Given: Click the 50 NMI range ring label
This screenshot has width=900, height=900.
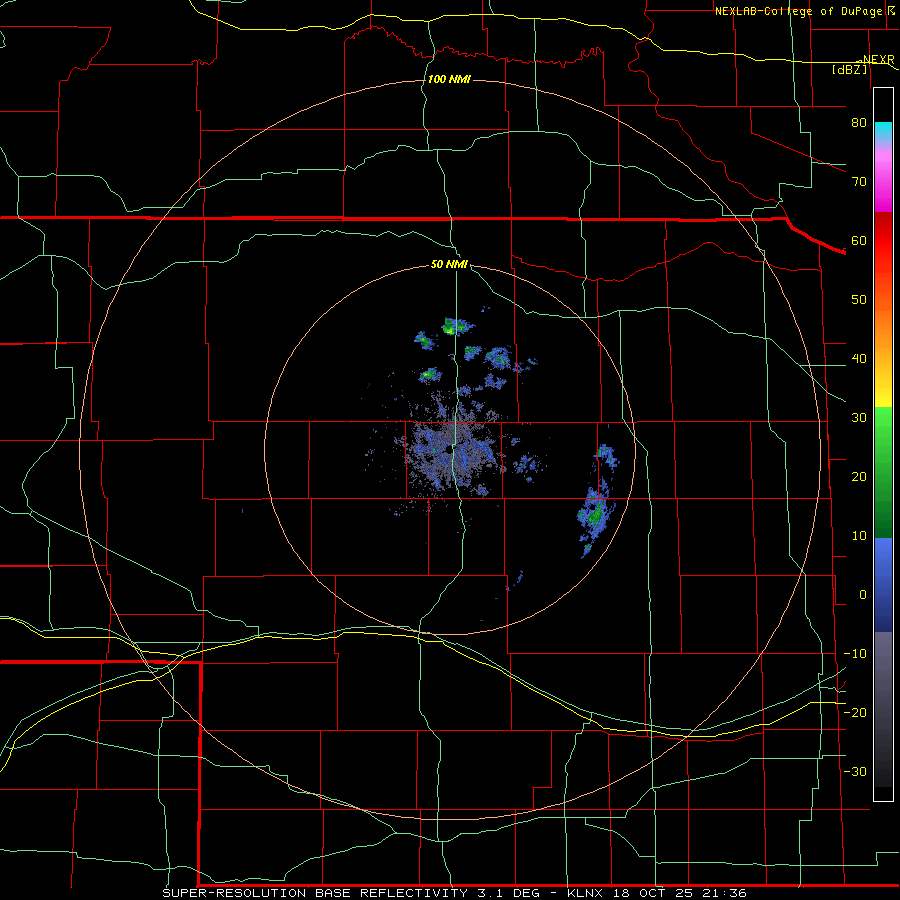Looking at the screenshot, I should (x=449, y=264).
